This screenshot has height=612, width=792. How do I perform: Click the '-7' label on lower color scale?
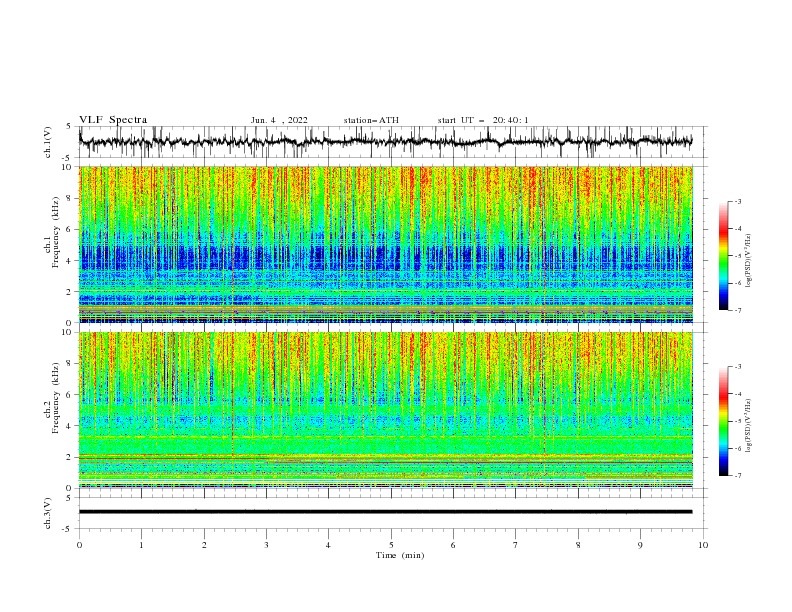tap(737, 476)
